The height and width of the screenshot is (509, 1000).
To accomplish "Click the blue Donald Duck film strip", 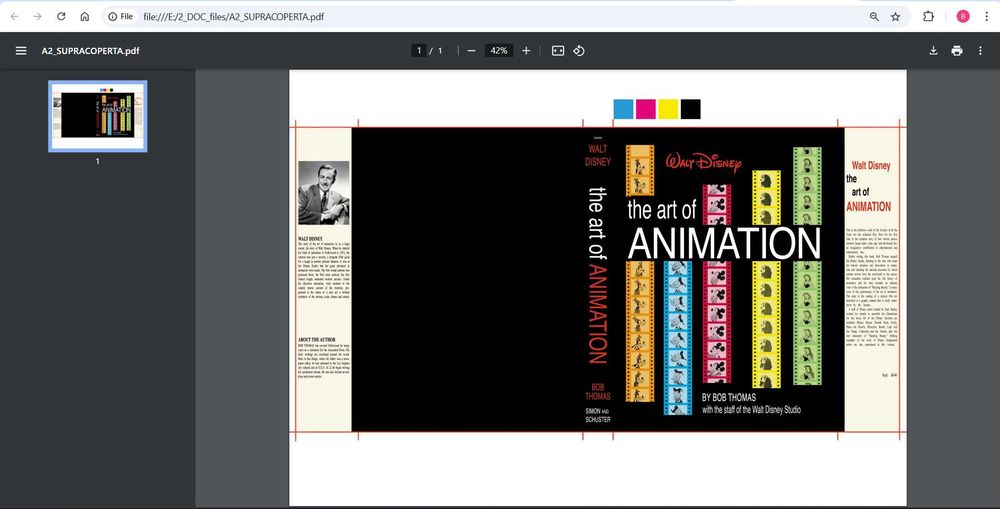I will [x=677, y=338].
